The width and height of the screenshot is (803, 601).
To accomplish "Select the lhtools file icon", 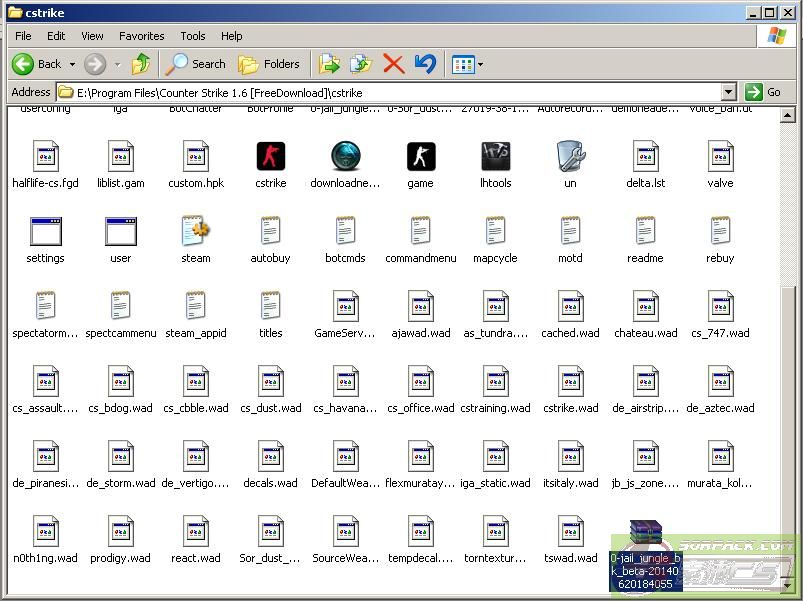I will [495, 157].
